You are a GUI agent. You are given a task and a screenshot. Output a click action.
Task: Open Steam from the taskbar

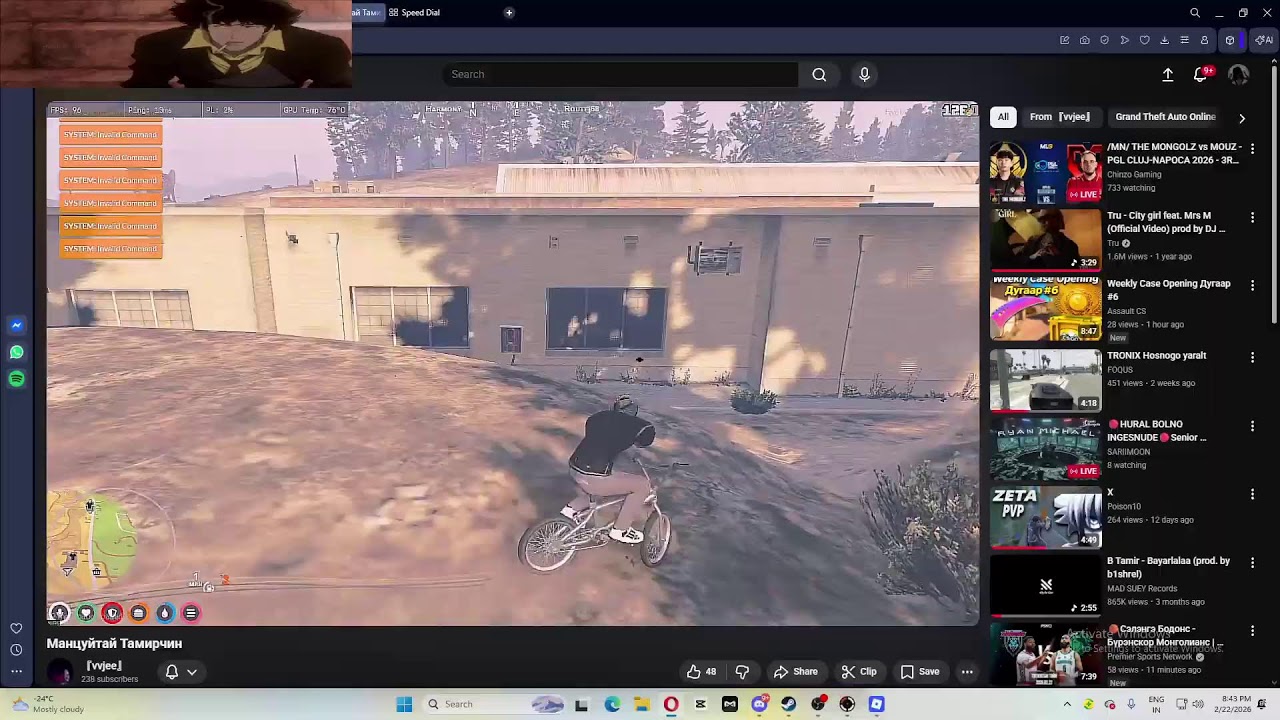coord(789,704)
